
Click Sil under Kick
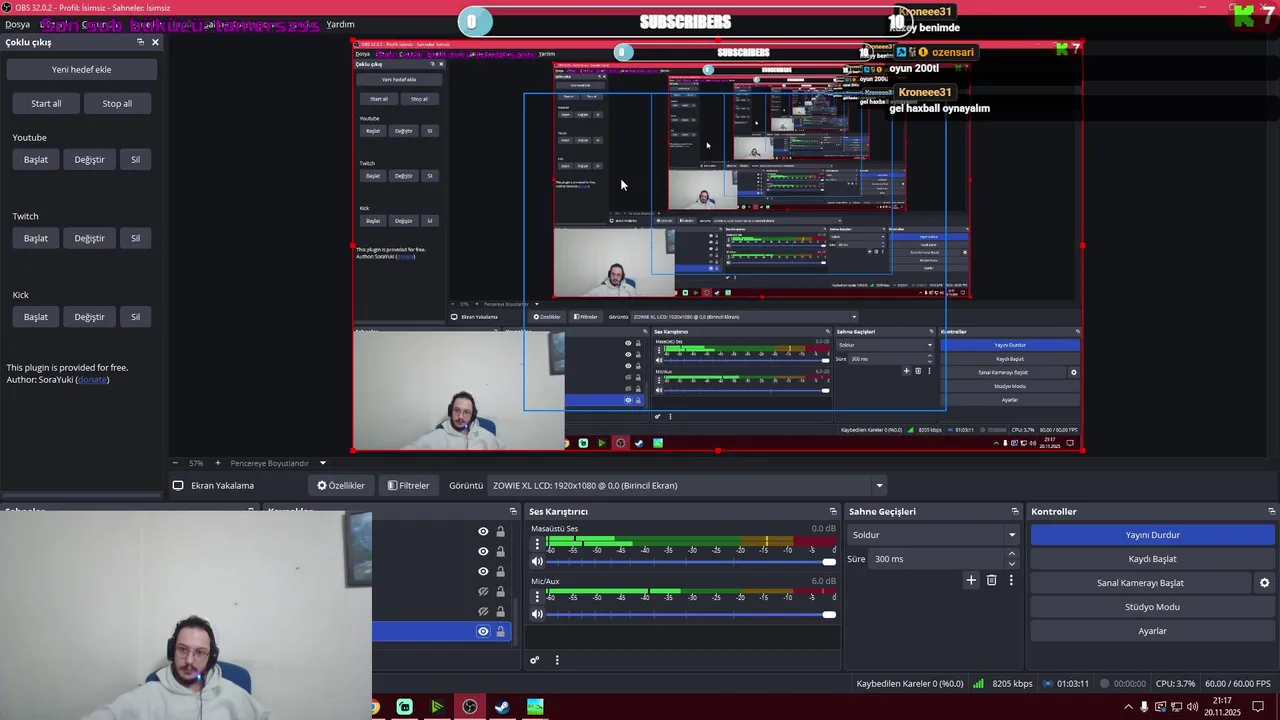[x=135, y=317]
